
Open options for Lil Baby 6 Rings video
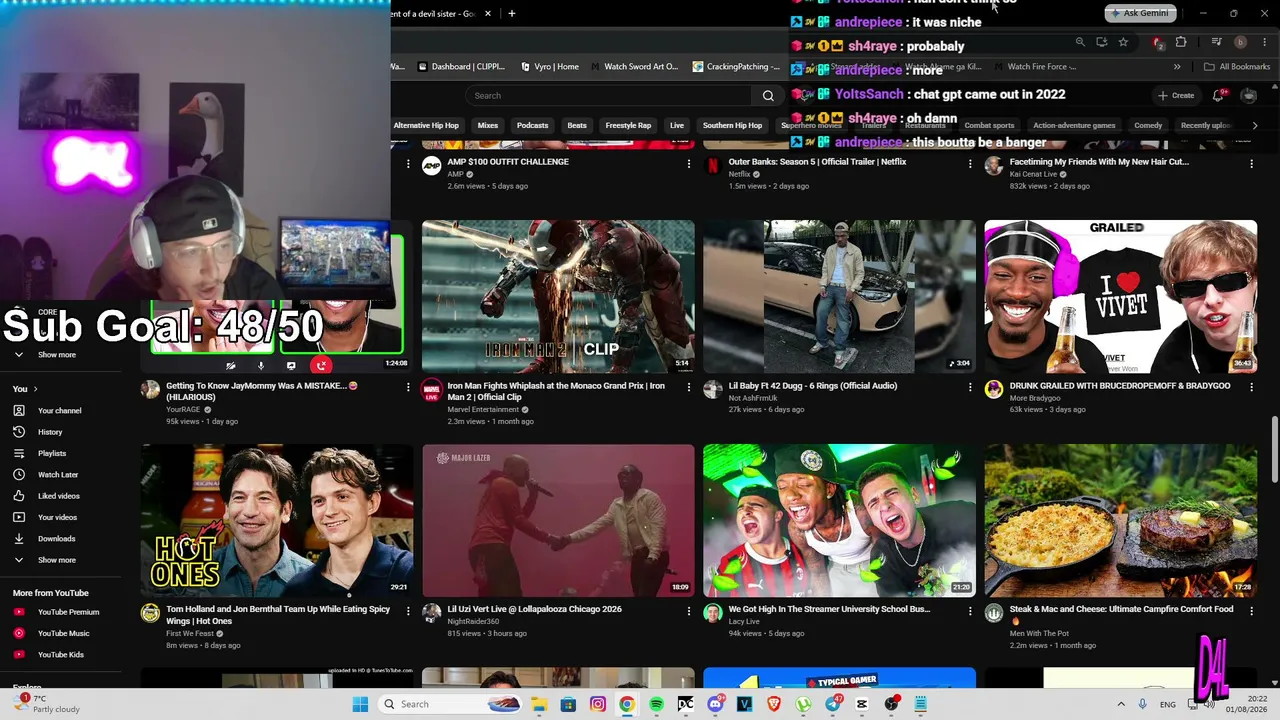point(970,387)
